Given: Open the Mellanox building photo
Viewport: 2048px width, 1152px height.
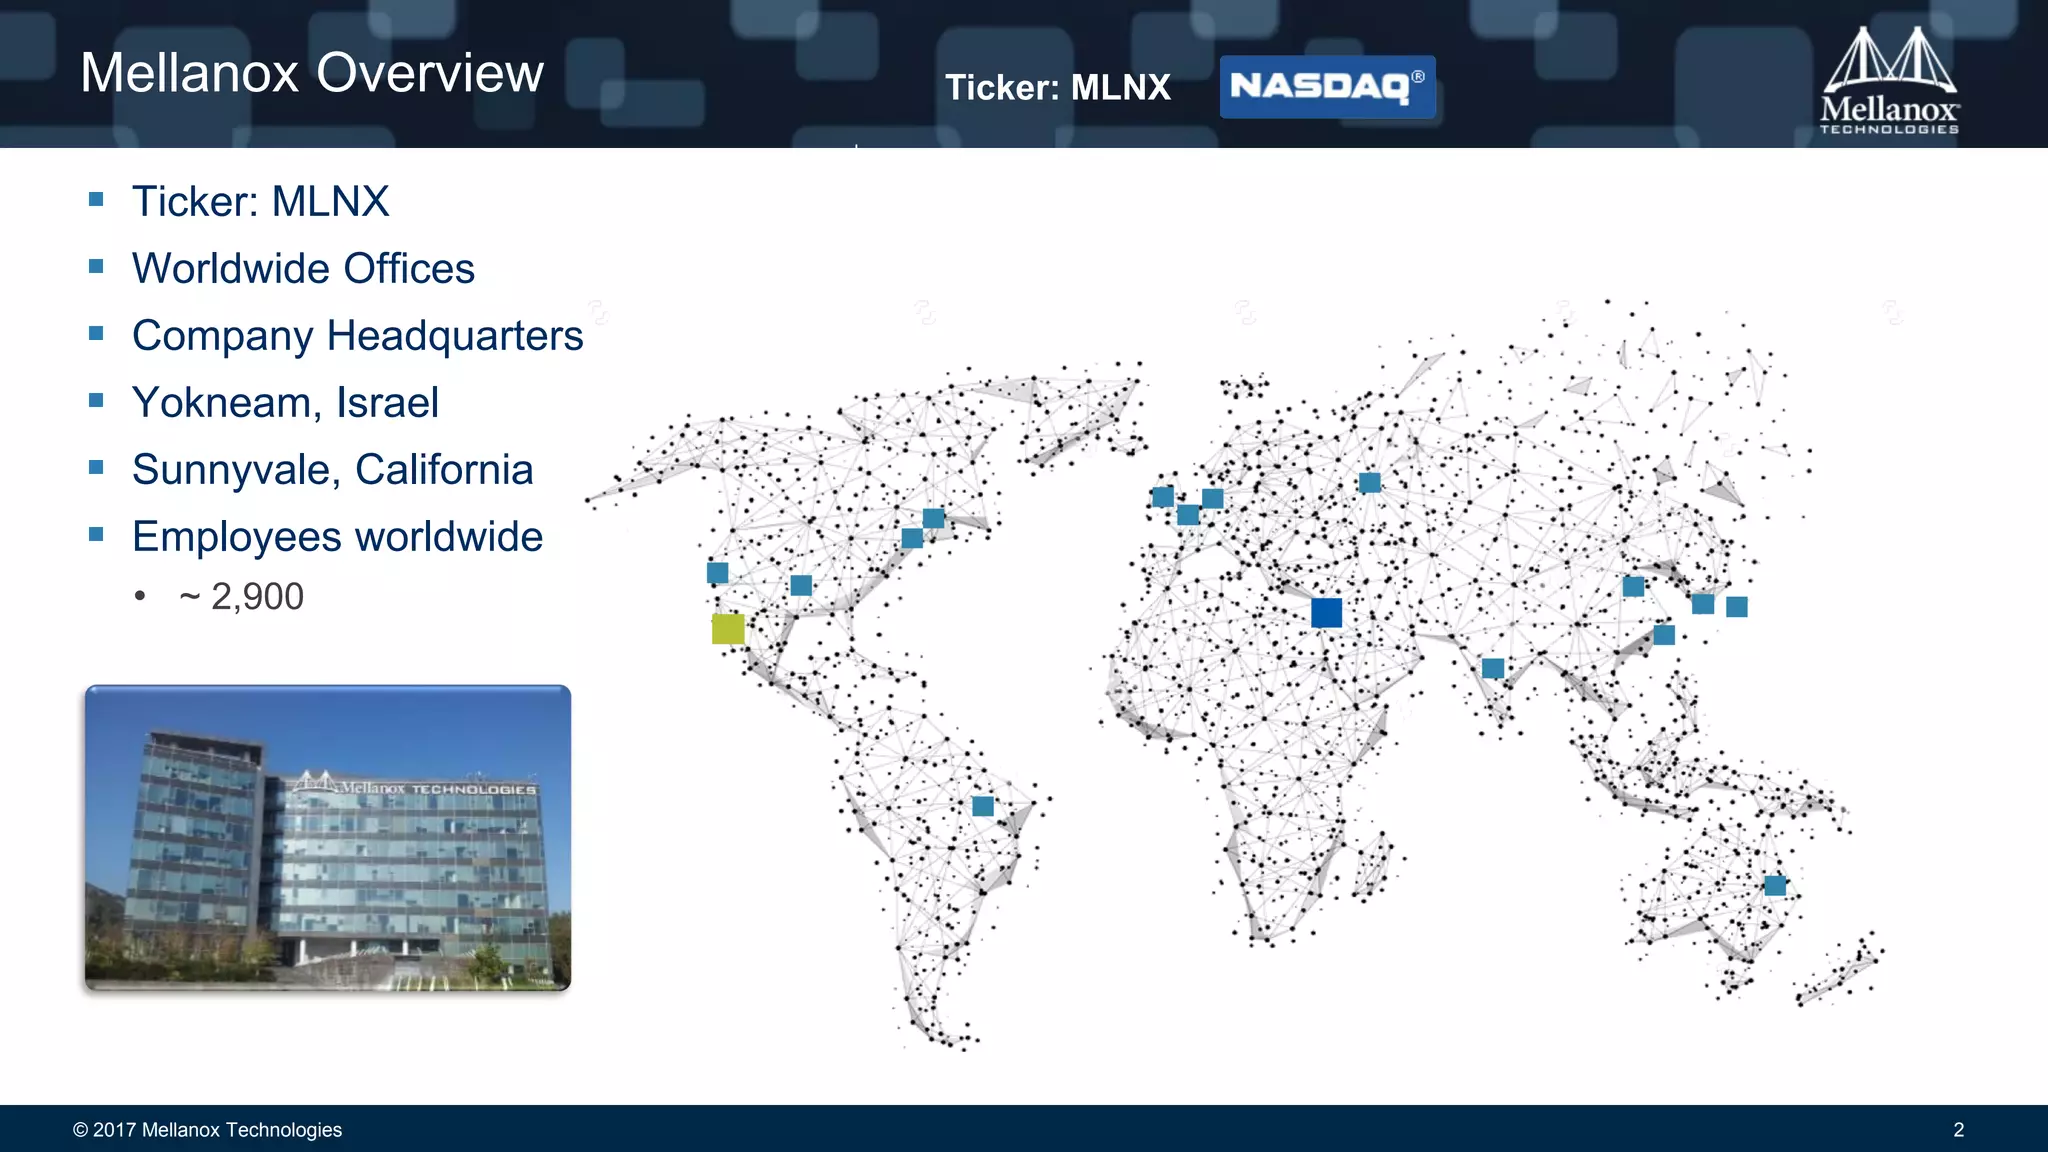Looking at the screenshot, I should coord(328,838).
